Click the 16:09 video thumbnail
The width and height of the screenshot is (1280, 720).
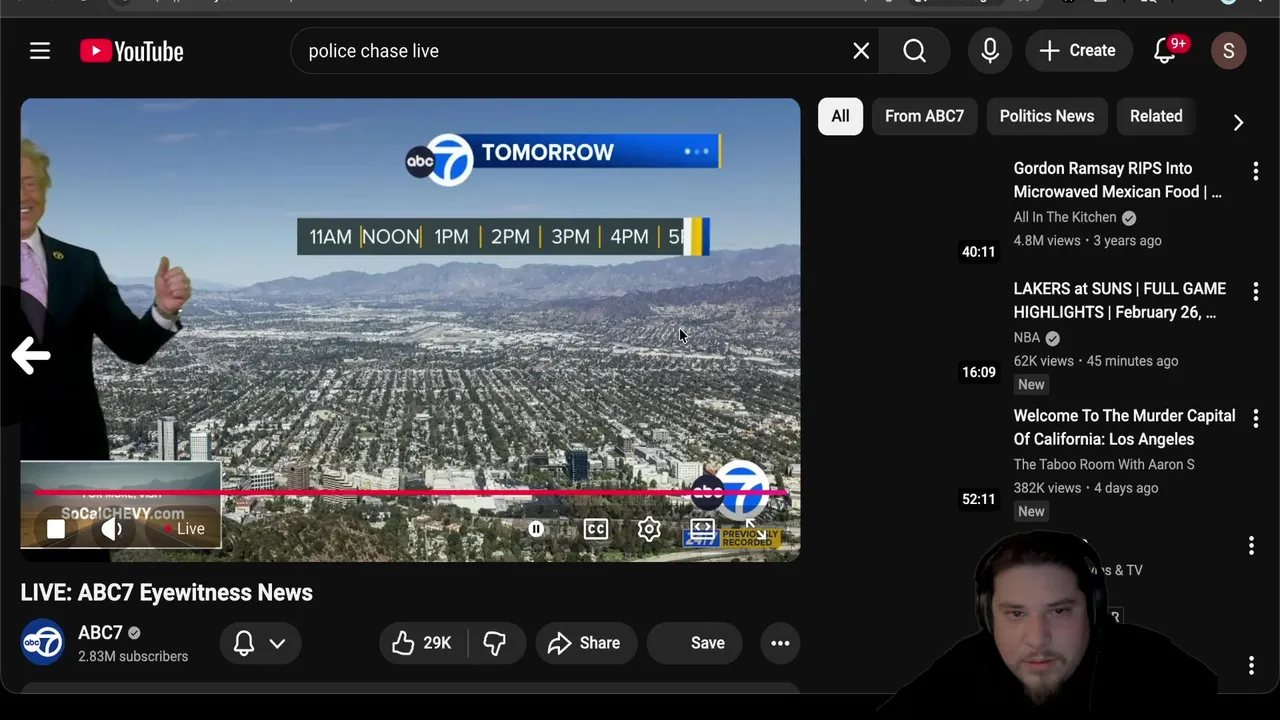click(x=911, y=331)
